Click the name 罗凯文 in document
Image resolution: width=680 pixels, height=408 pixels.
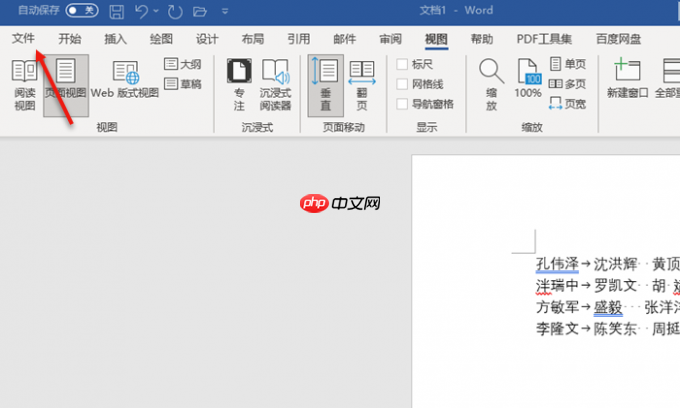pyautogui.click(x=615, y=286)
